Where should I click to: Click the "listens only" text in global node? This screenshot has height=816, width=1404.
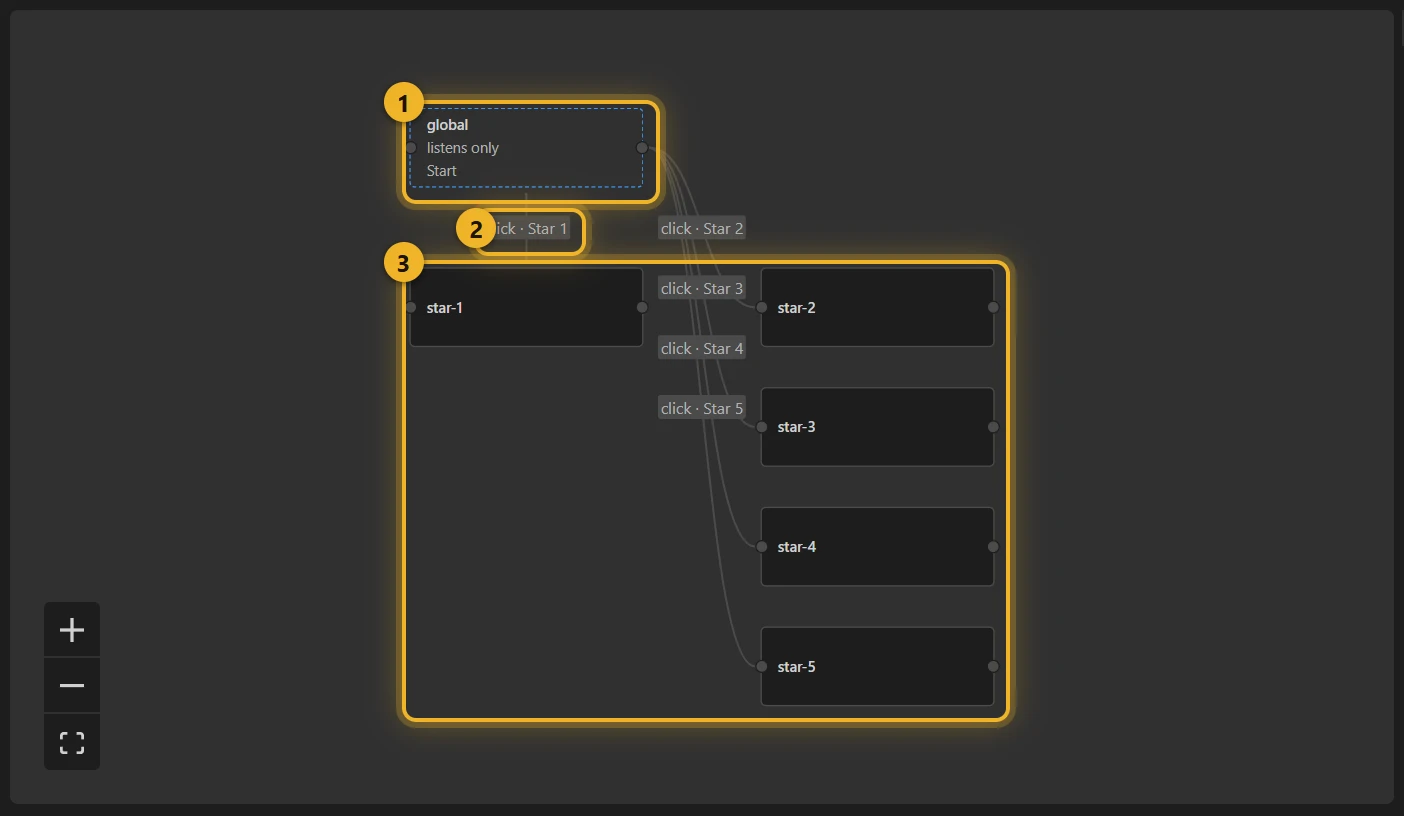tap(463, 148)
